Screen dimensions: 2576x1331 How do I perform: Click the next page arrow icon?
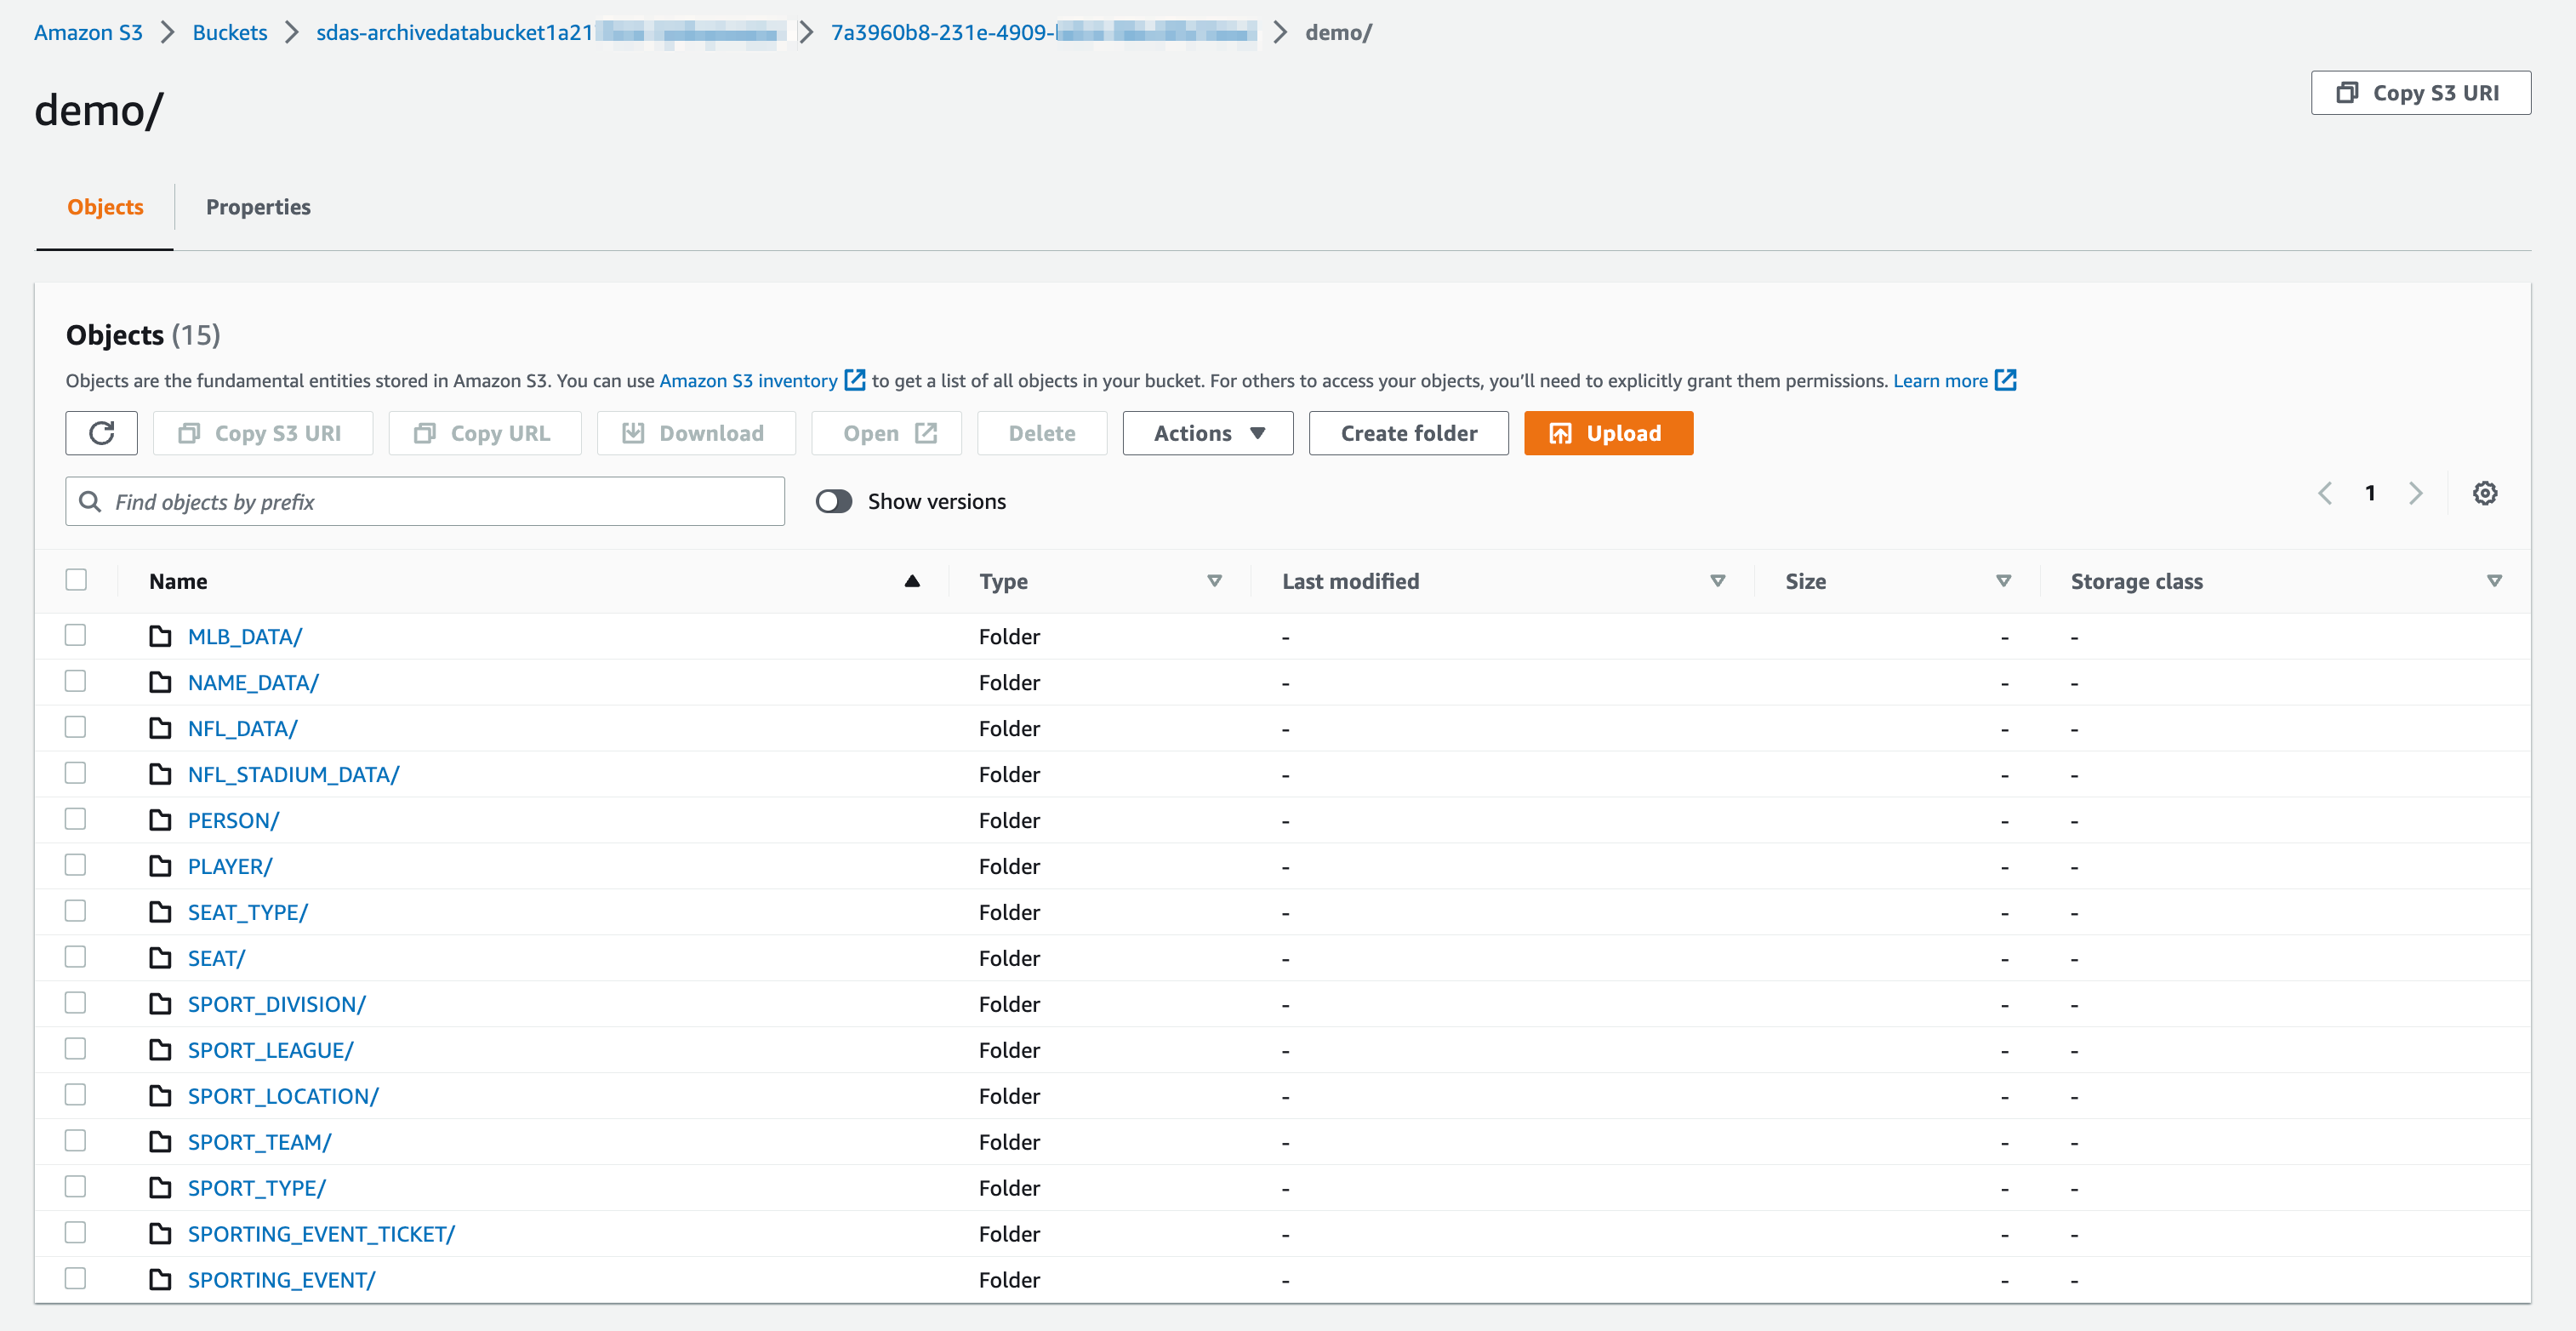2416,493
